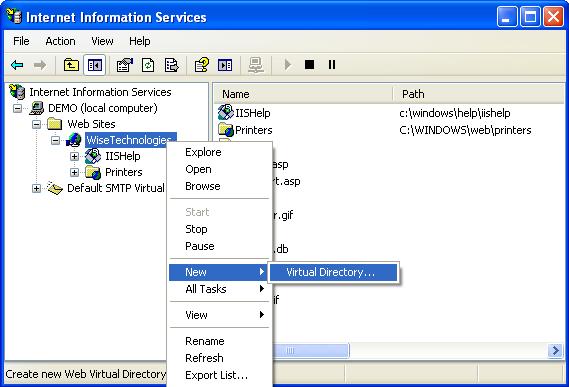Viewport: 569px width, 387px height.
Task: Collapse the WiseTechnologies site node
Action: [x=55, y=140]
